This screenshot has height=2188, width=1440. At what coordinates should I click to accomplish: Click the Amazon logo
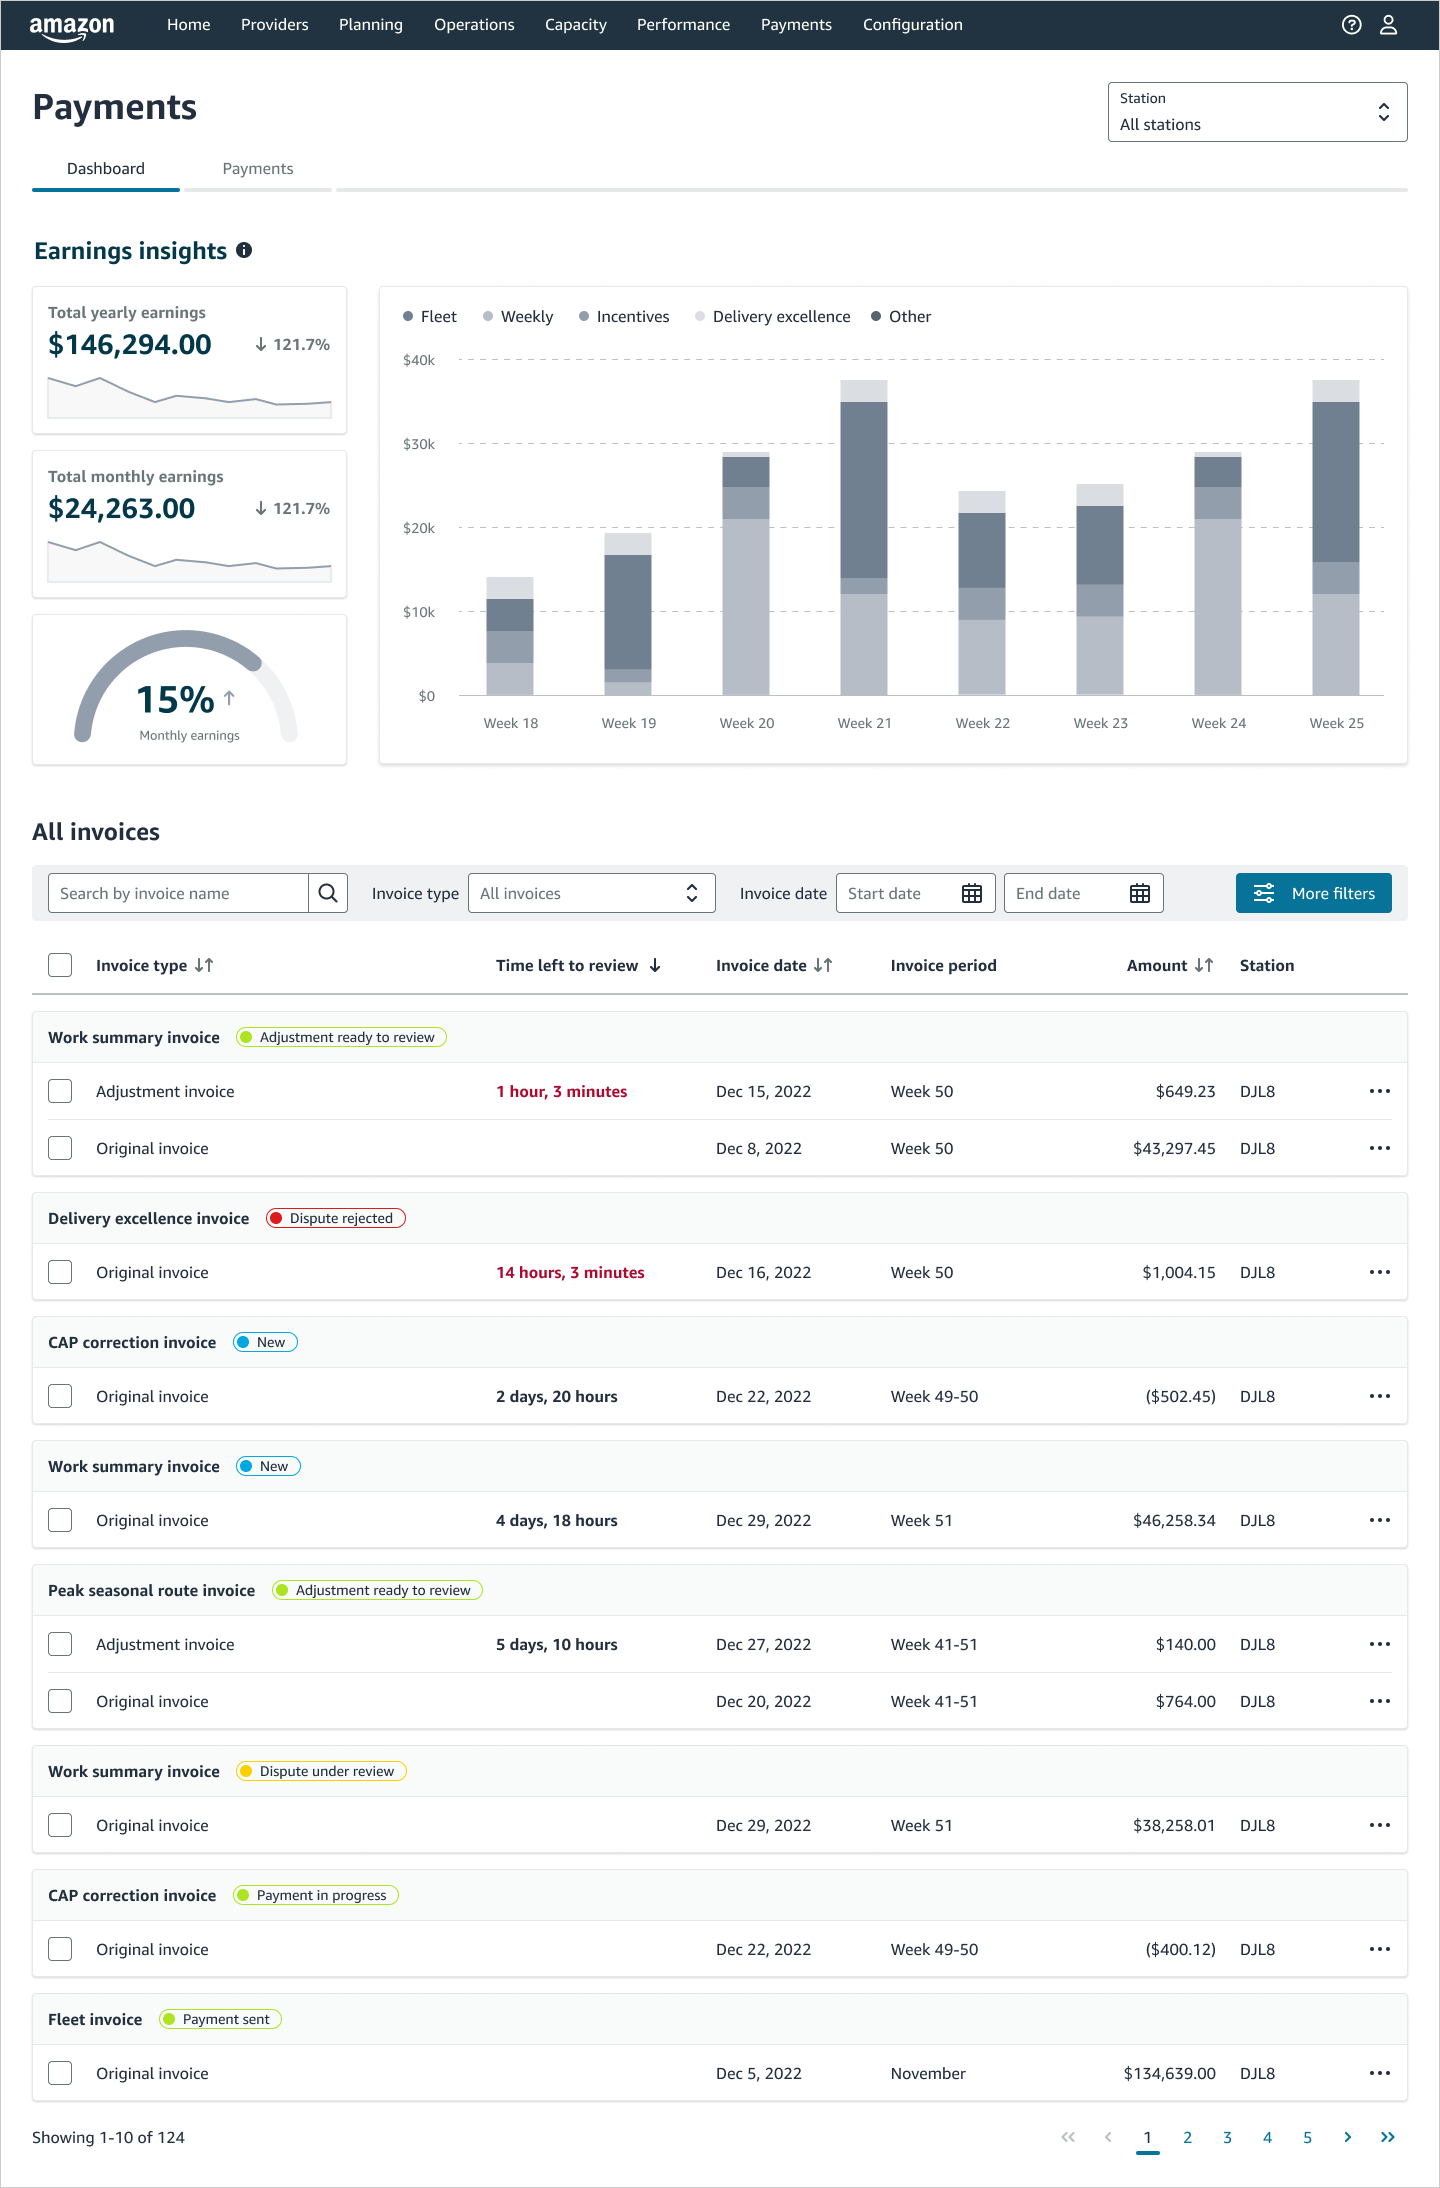tap(72, 27)
